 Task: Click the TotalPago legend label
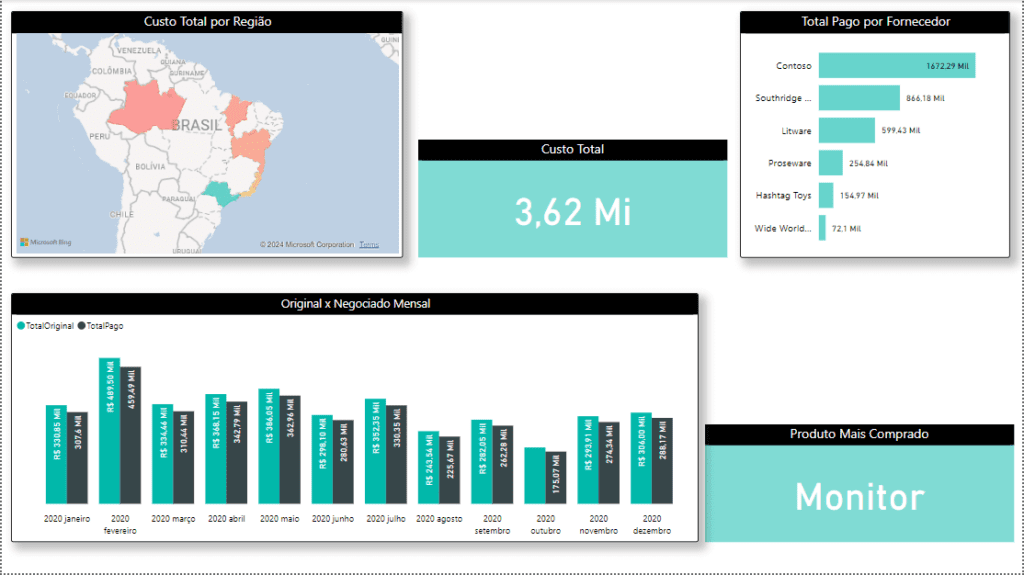[104, 325]
